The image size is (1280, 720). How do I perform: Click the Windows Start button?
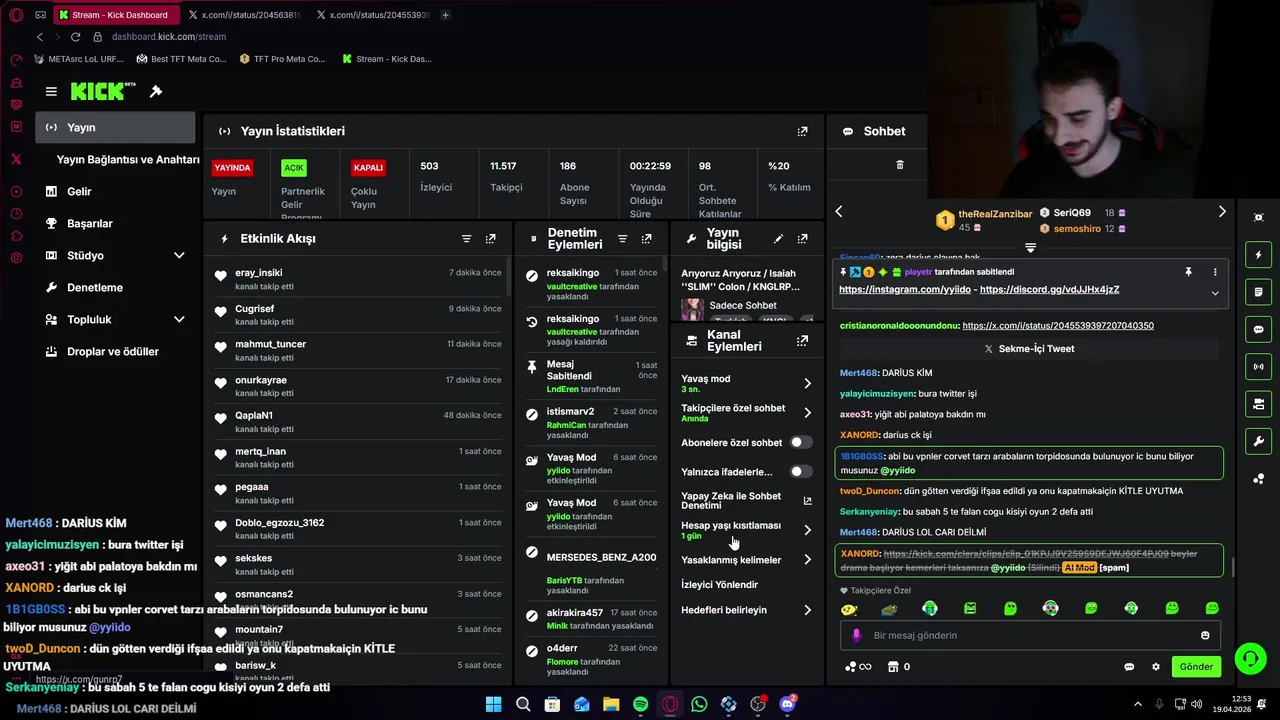tap(493, 704)
